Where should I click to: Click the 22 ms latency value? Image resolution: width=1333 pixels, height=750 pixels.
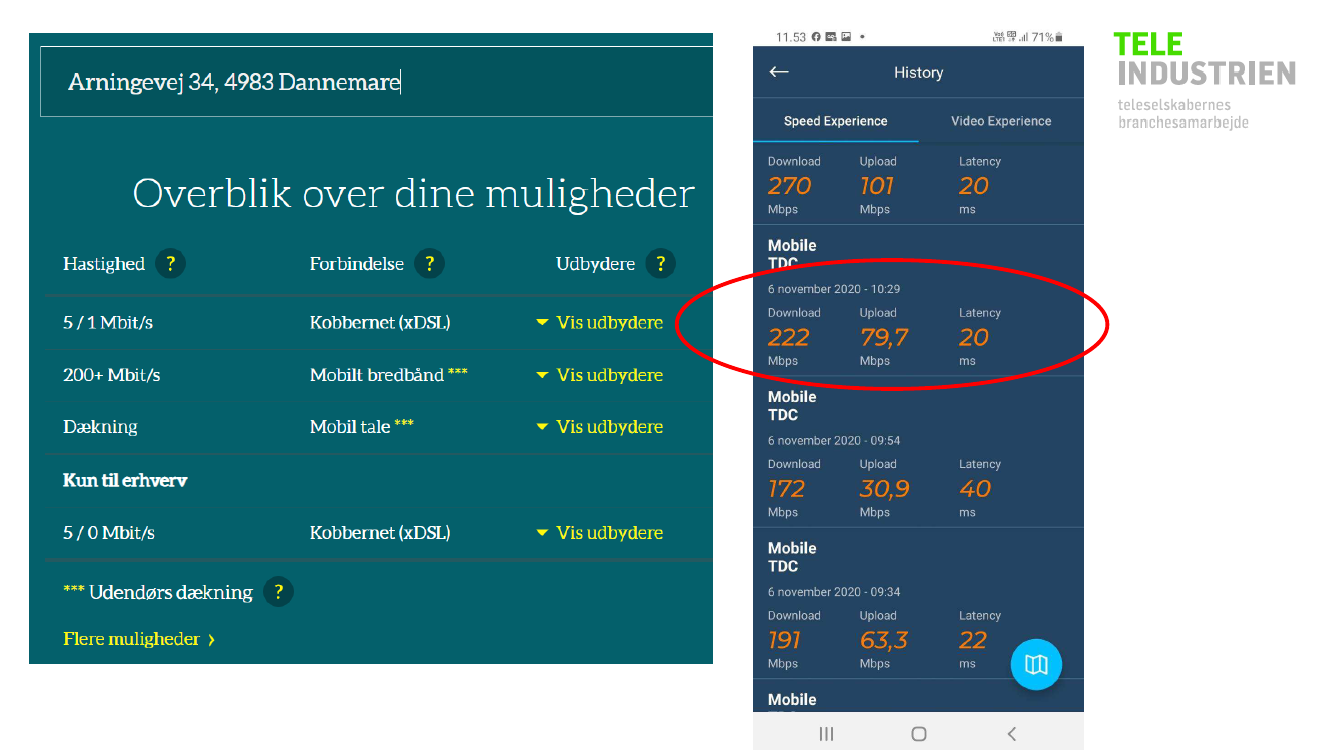(x=973, y=641)
